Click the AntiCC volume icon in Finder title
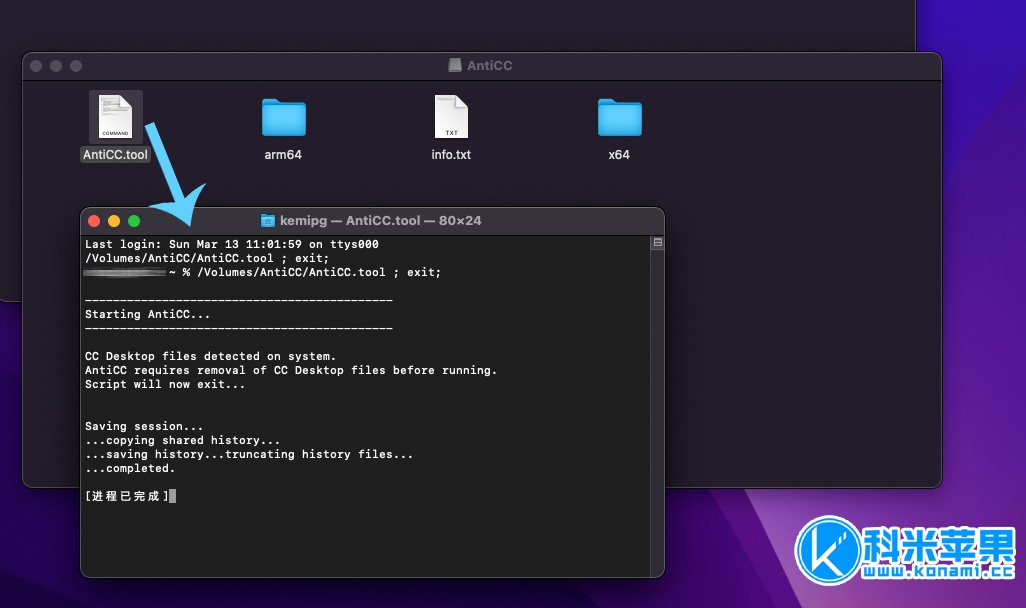Viewport: 1026px width, 608px height. coord(455,65)
